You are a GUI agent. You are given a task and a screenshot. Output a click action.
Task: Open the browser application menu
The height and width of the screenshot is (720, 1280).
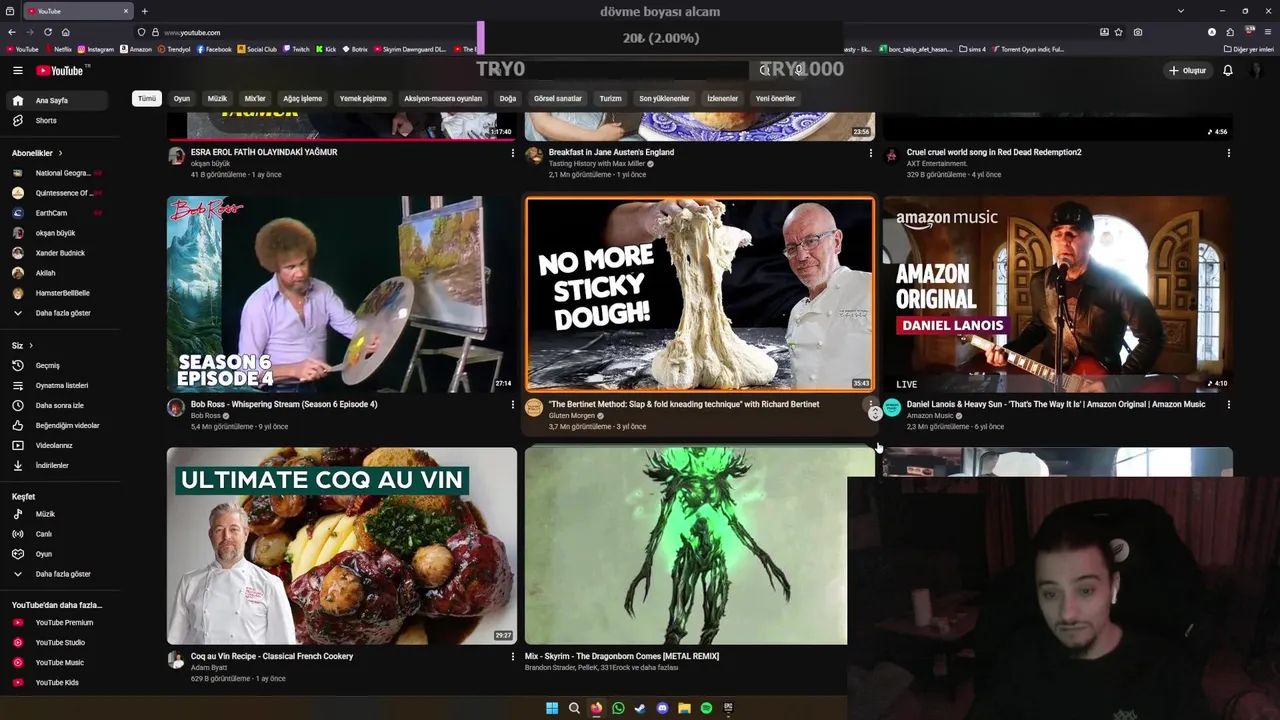coord(1267,32)
